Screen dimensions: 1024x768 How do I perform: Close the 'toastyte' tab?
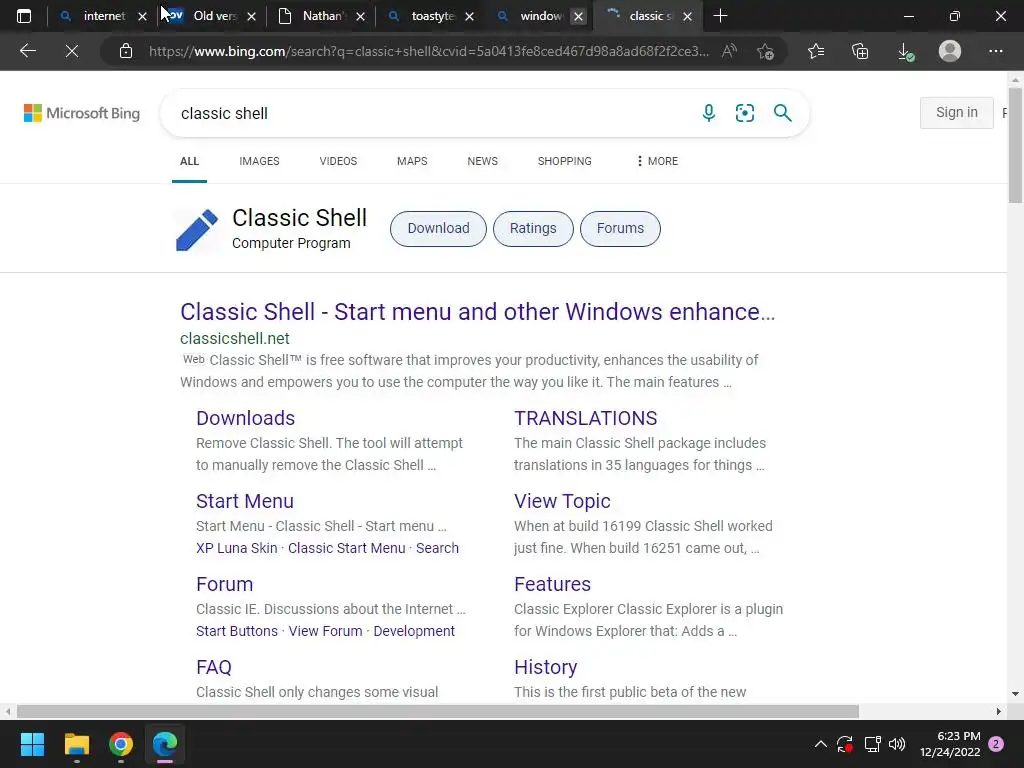click(x=470, y=16)
